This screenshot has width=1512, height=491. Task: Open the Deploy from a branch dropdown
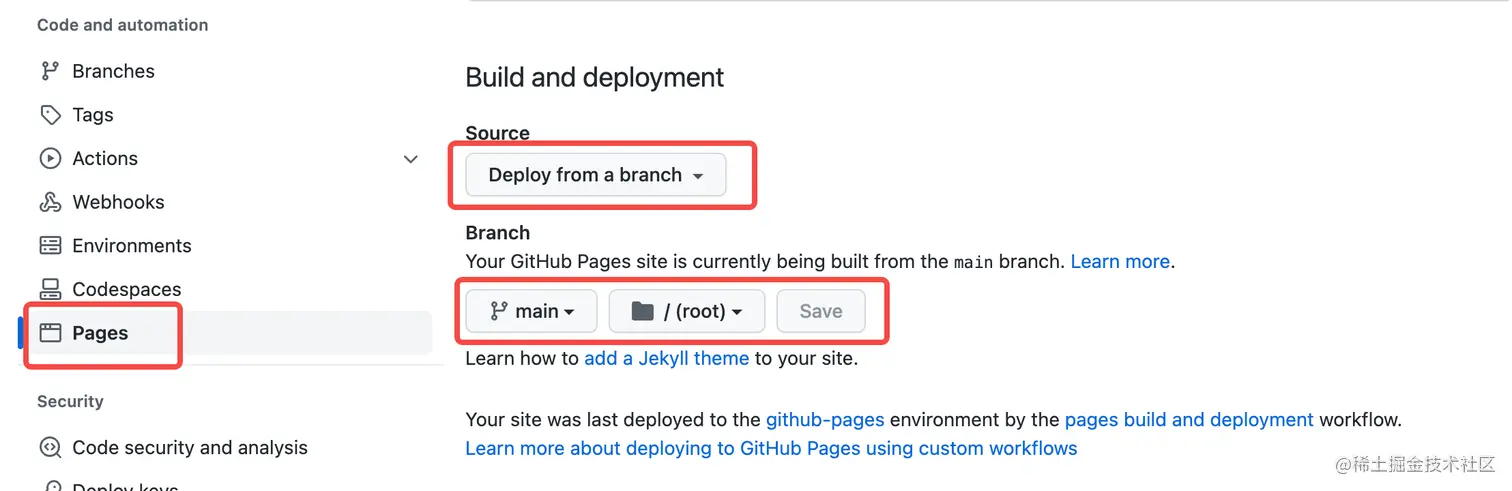596,175
